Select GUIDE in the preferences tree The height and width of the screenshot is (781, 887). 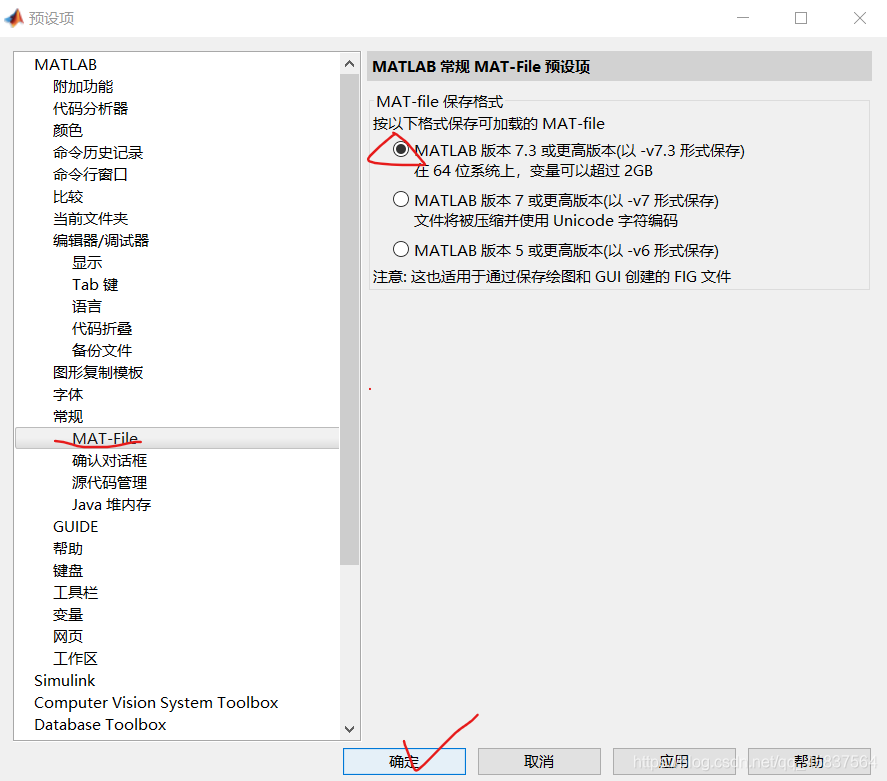click(76, 527)
